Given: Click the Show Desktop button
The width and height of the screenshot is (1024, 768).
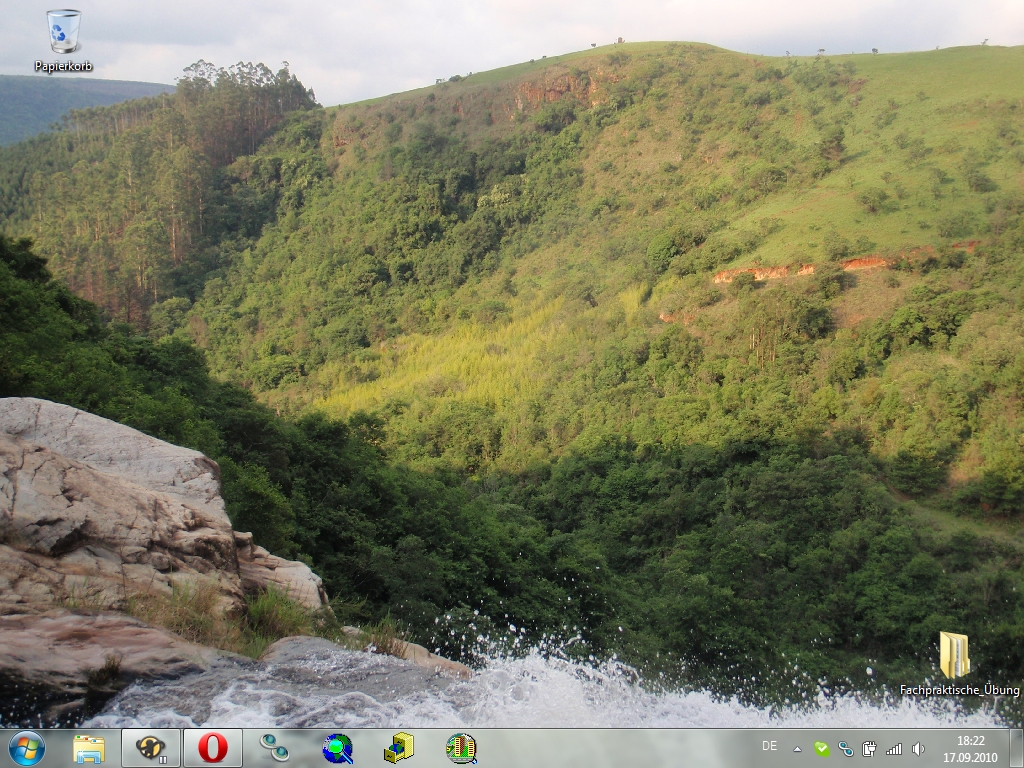Looking at the screenshot, I should tap(1016, 748).
